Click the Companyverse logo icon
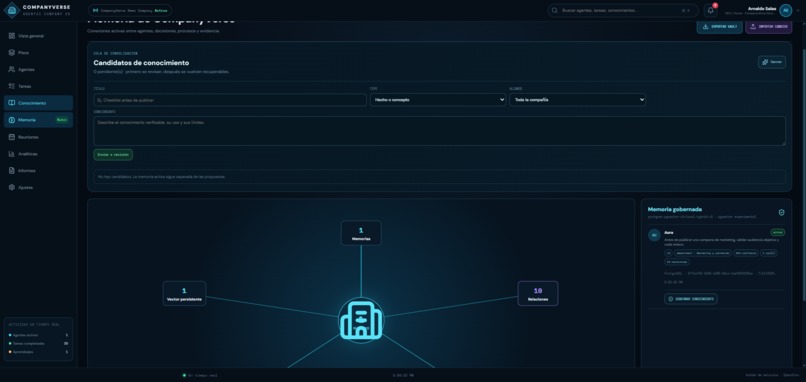Viewport: 806px width, 382px height. pyautogui.click(x=11, y=10)
